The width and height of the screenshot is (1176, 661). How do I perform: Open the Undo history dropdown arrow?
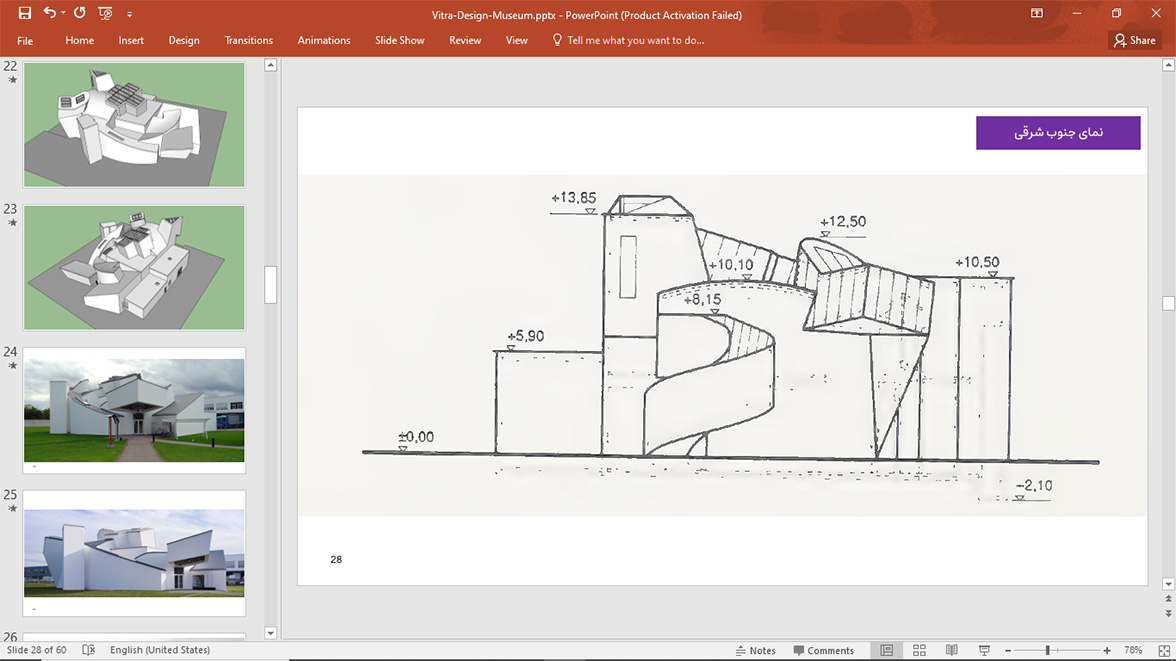pyautogui.click(x=63, y=13)
